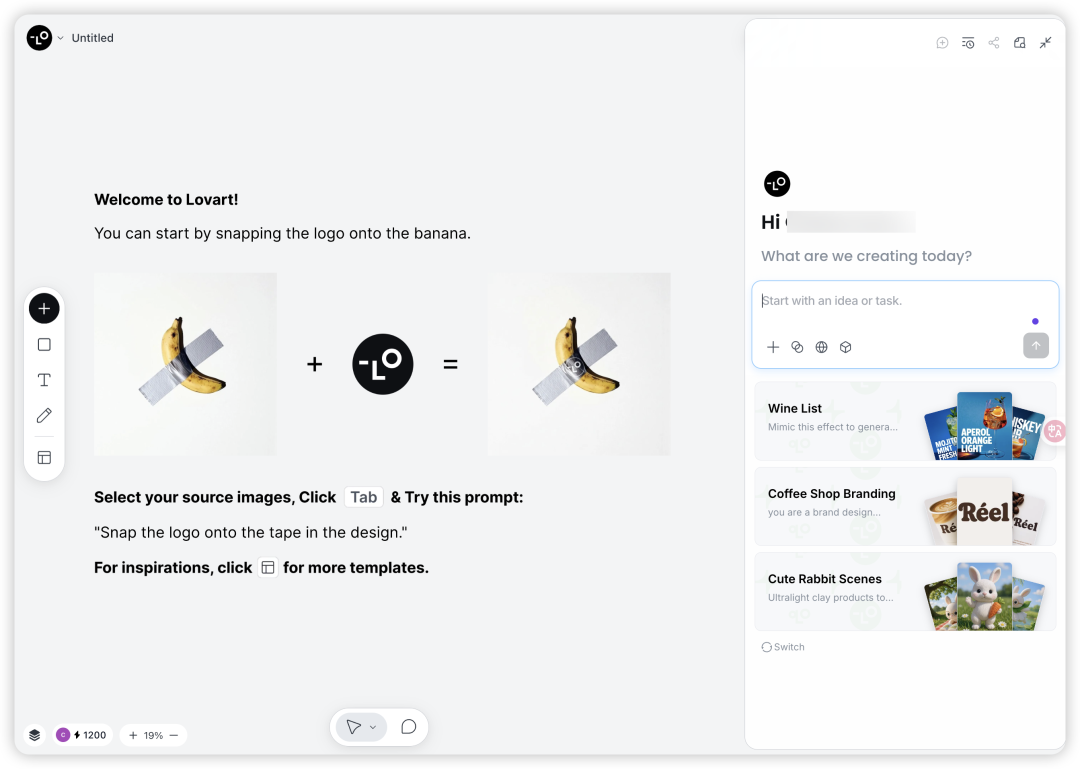Start a new chat icon
This screenshot has height=769, width=1080.
942,43
